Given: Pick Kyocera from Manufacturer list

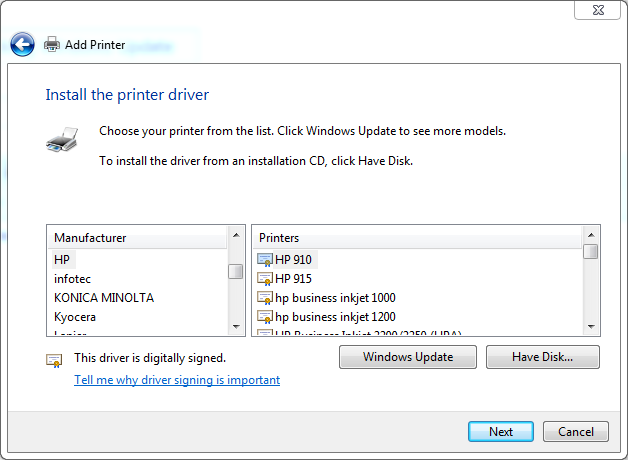Looking at the screenshot, I should point(75,317).
